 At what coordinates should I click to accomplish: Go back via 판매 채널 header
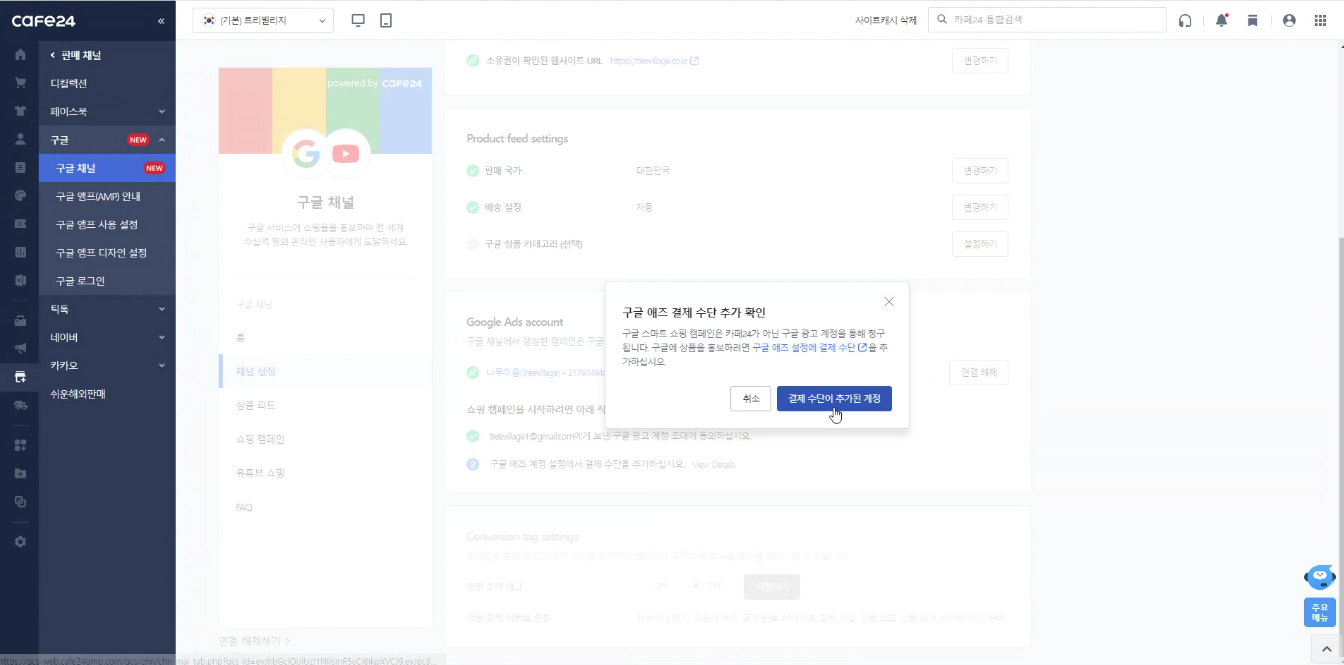coord(76,55)
